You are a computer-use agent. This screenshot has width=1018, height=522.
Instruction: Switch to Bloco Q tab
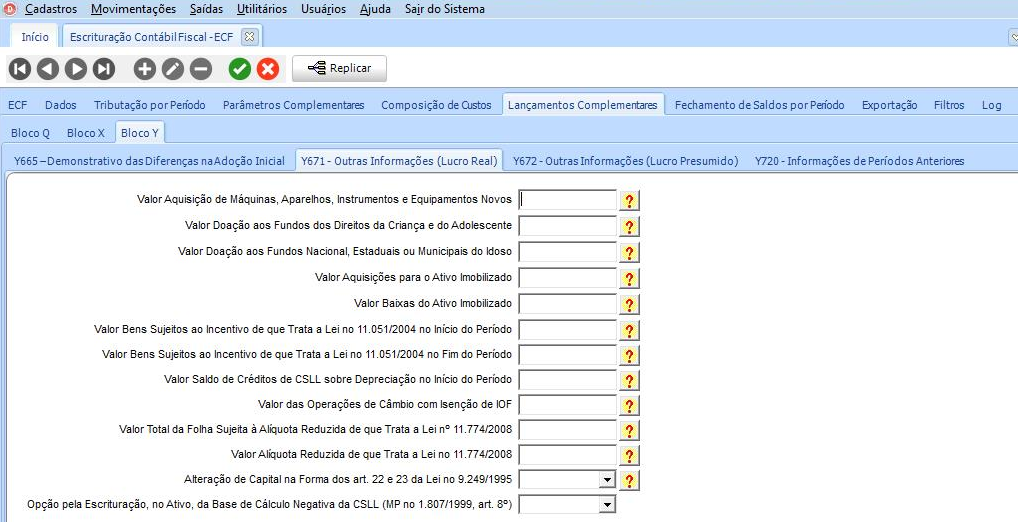[x=31, y=132]
